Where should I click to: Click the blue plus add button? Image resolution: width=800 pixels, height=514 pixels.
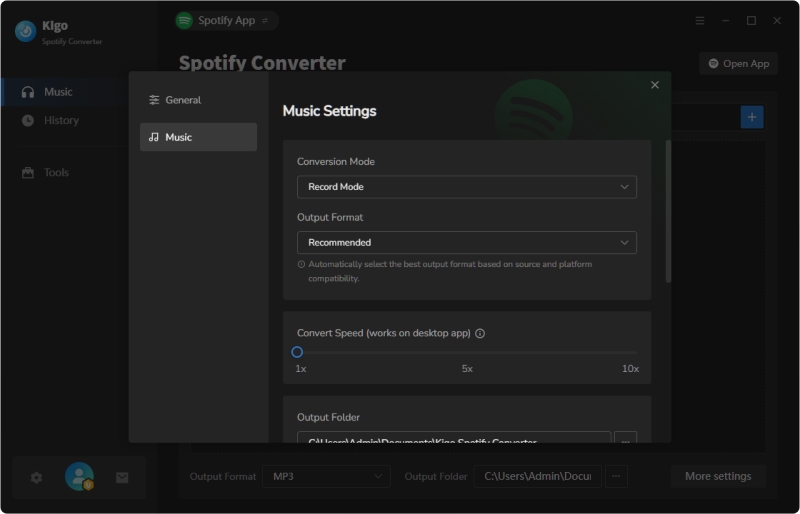coord(752,117)
